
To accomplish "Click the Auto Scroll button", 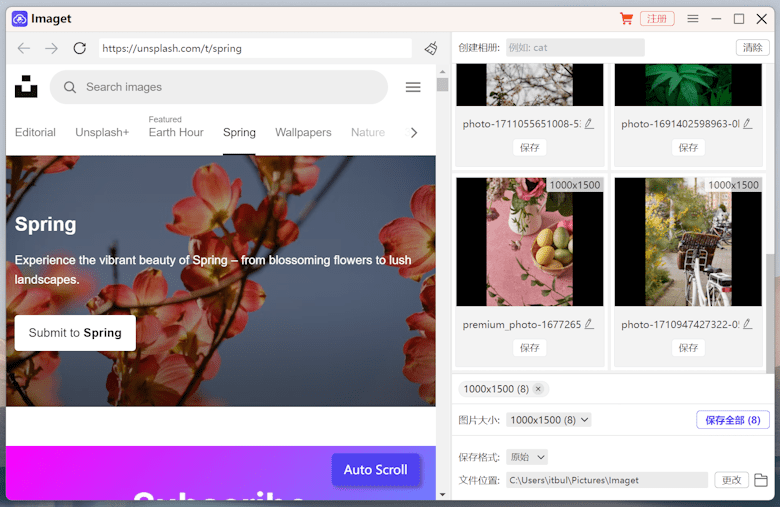I will pos(376,470).
